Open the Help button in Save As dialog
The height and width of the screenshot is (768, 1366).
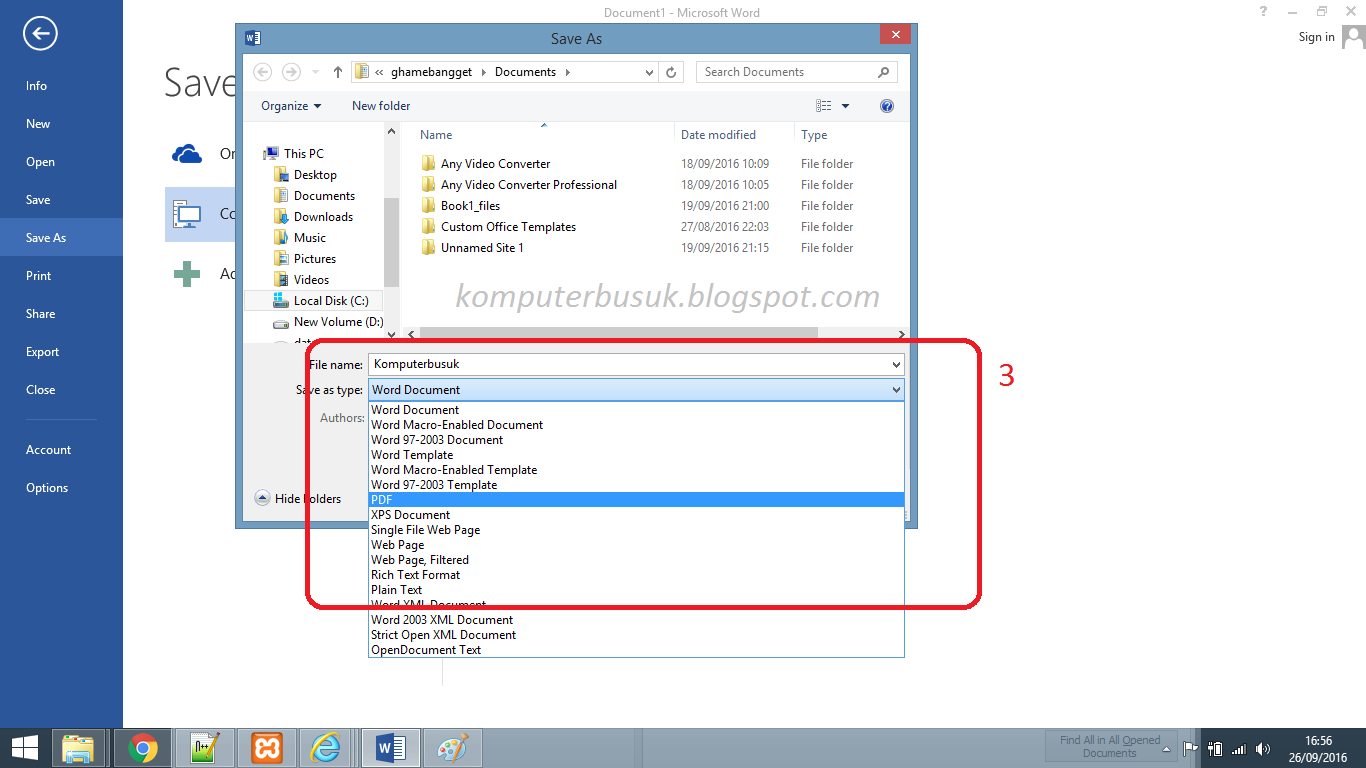point(886,106)
